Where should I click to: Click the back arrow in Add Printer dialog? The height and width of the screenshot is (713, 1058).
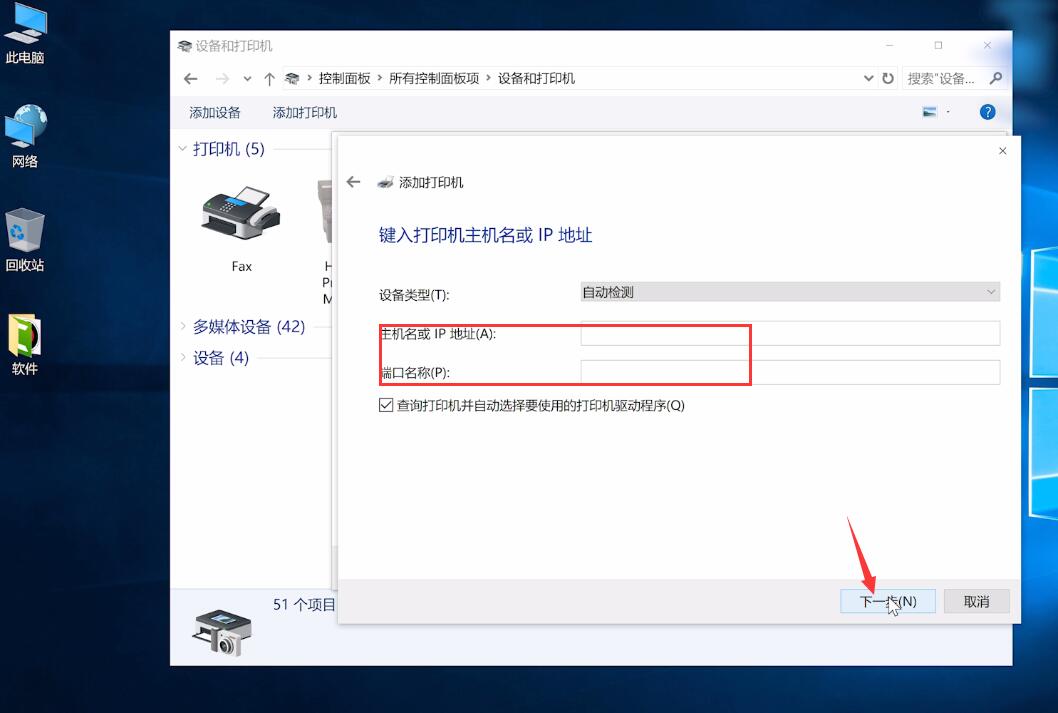pos(352,181)
